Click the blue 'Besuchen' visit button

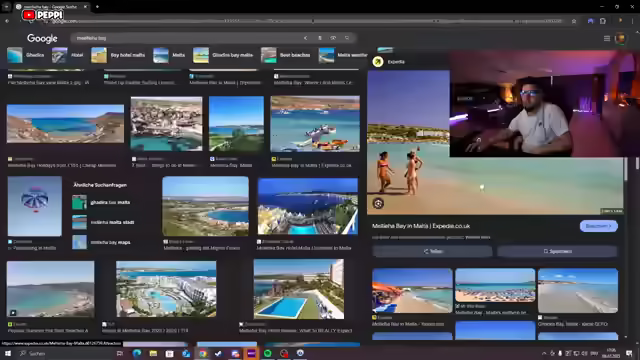(598, 226)
